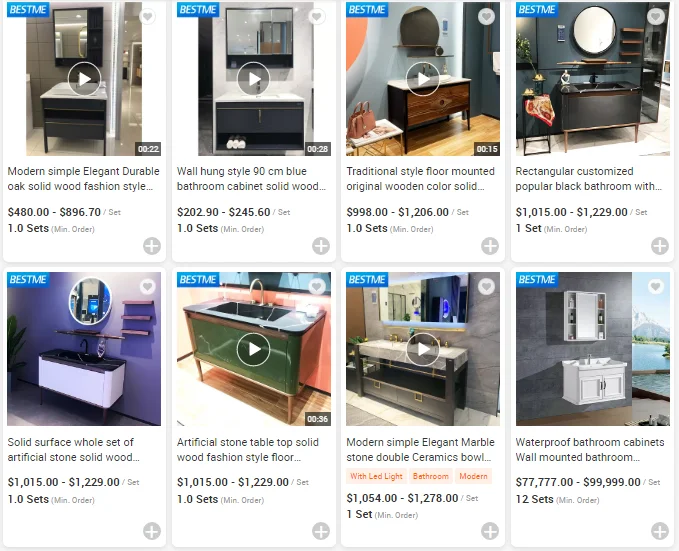Toggle heart on Wall hung 90 cm blue cabinet

317,16
